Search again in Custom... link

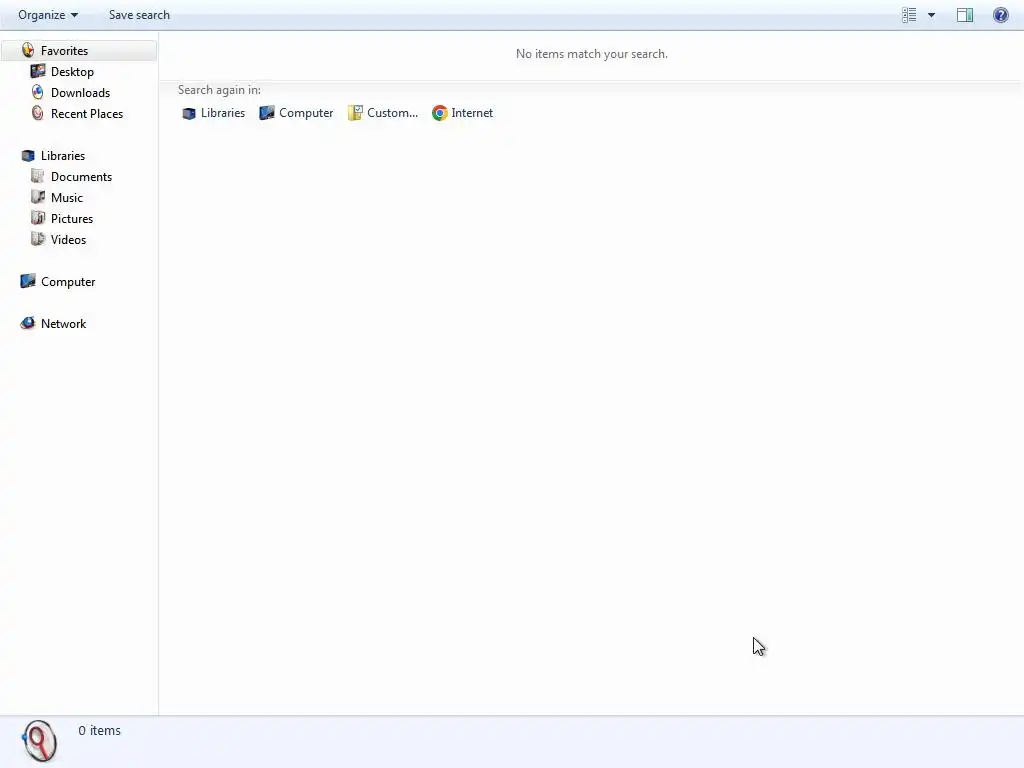pyautogui.click(x=392, y=112)
